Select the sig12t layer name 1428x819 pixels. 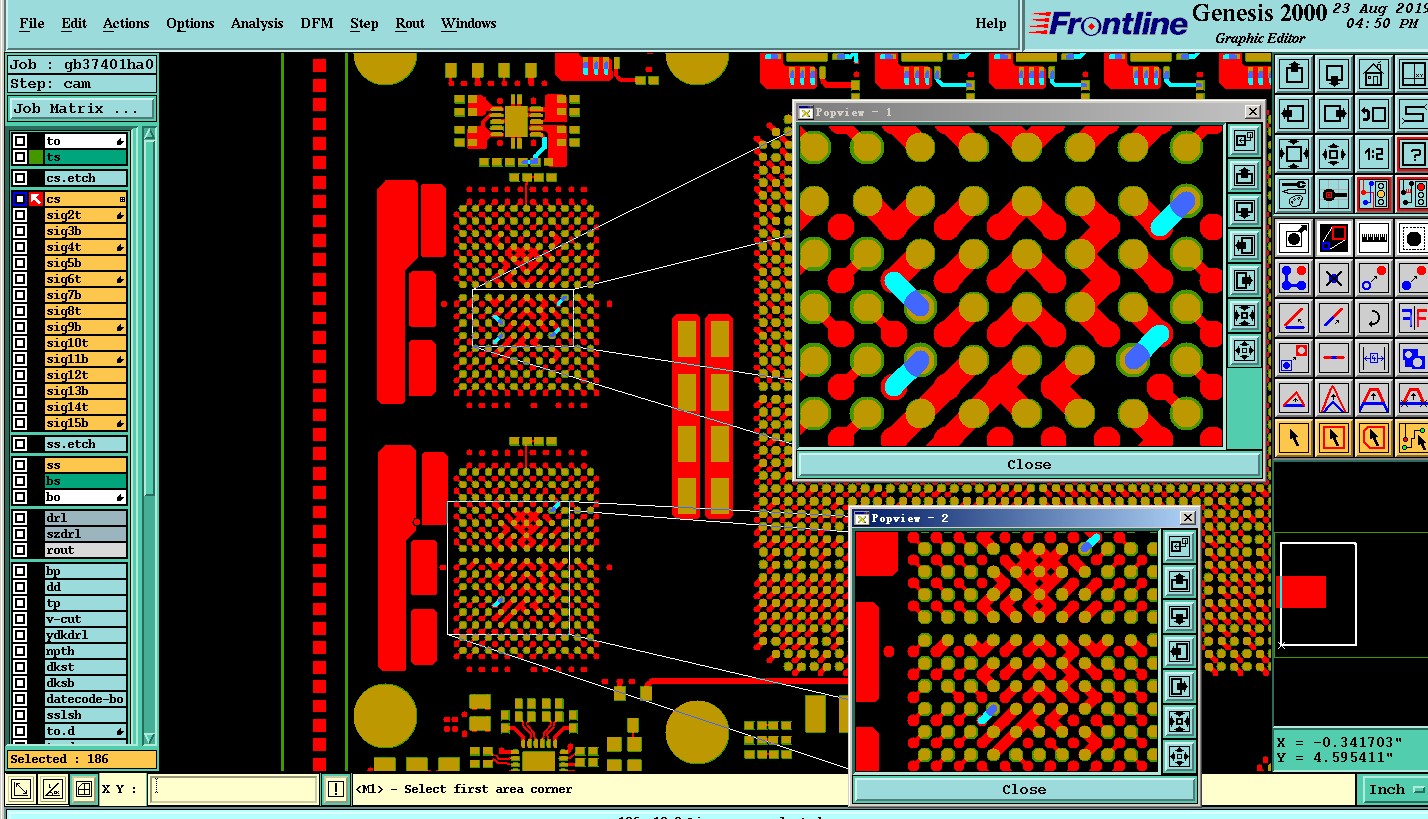85,375
